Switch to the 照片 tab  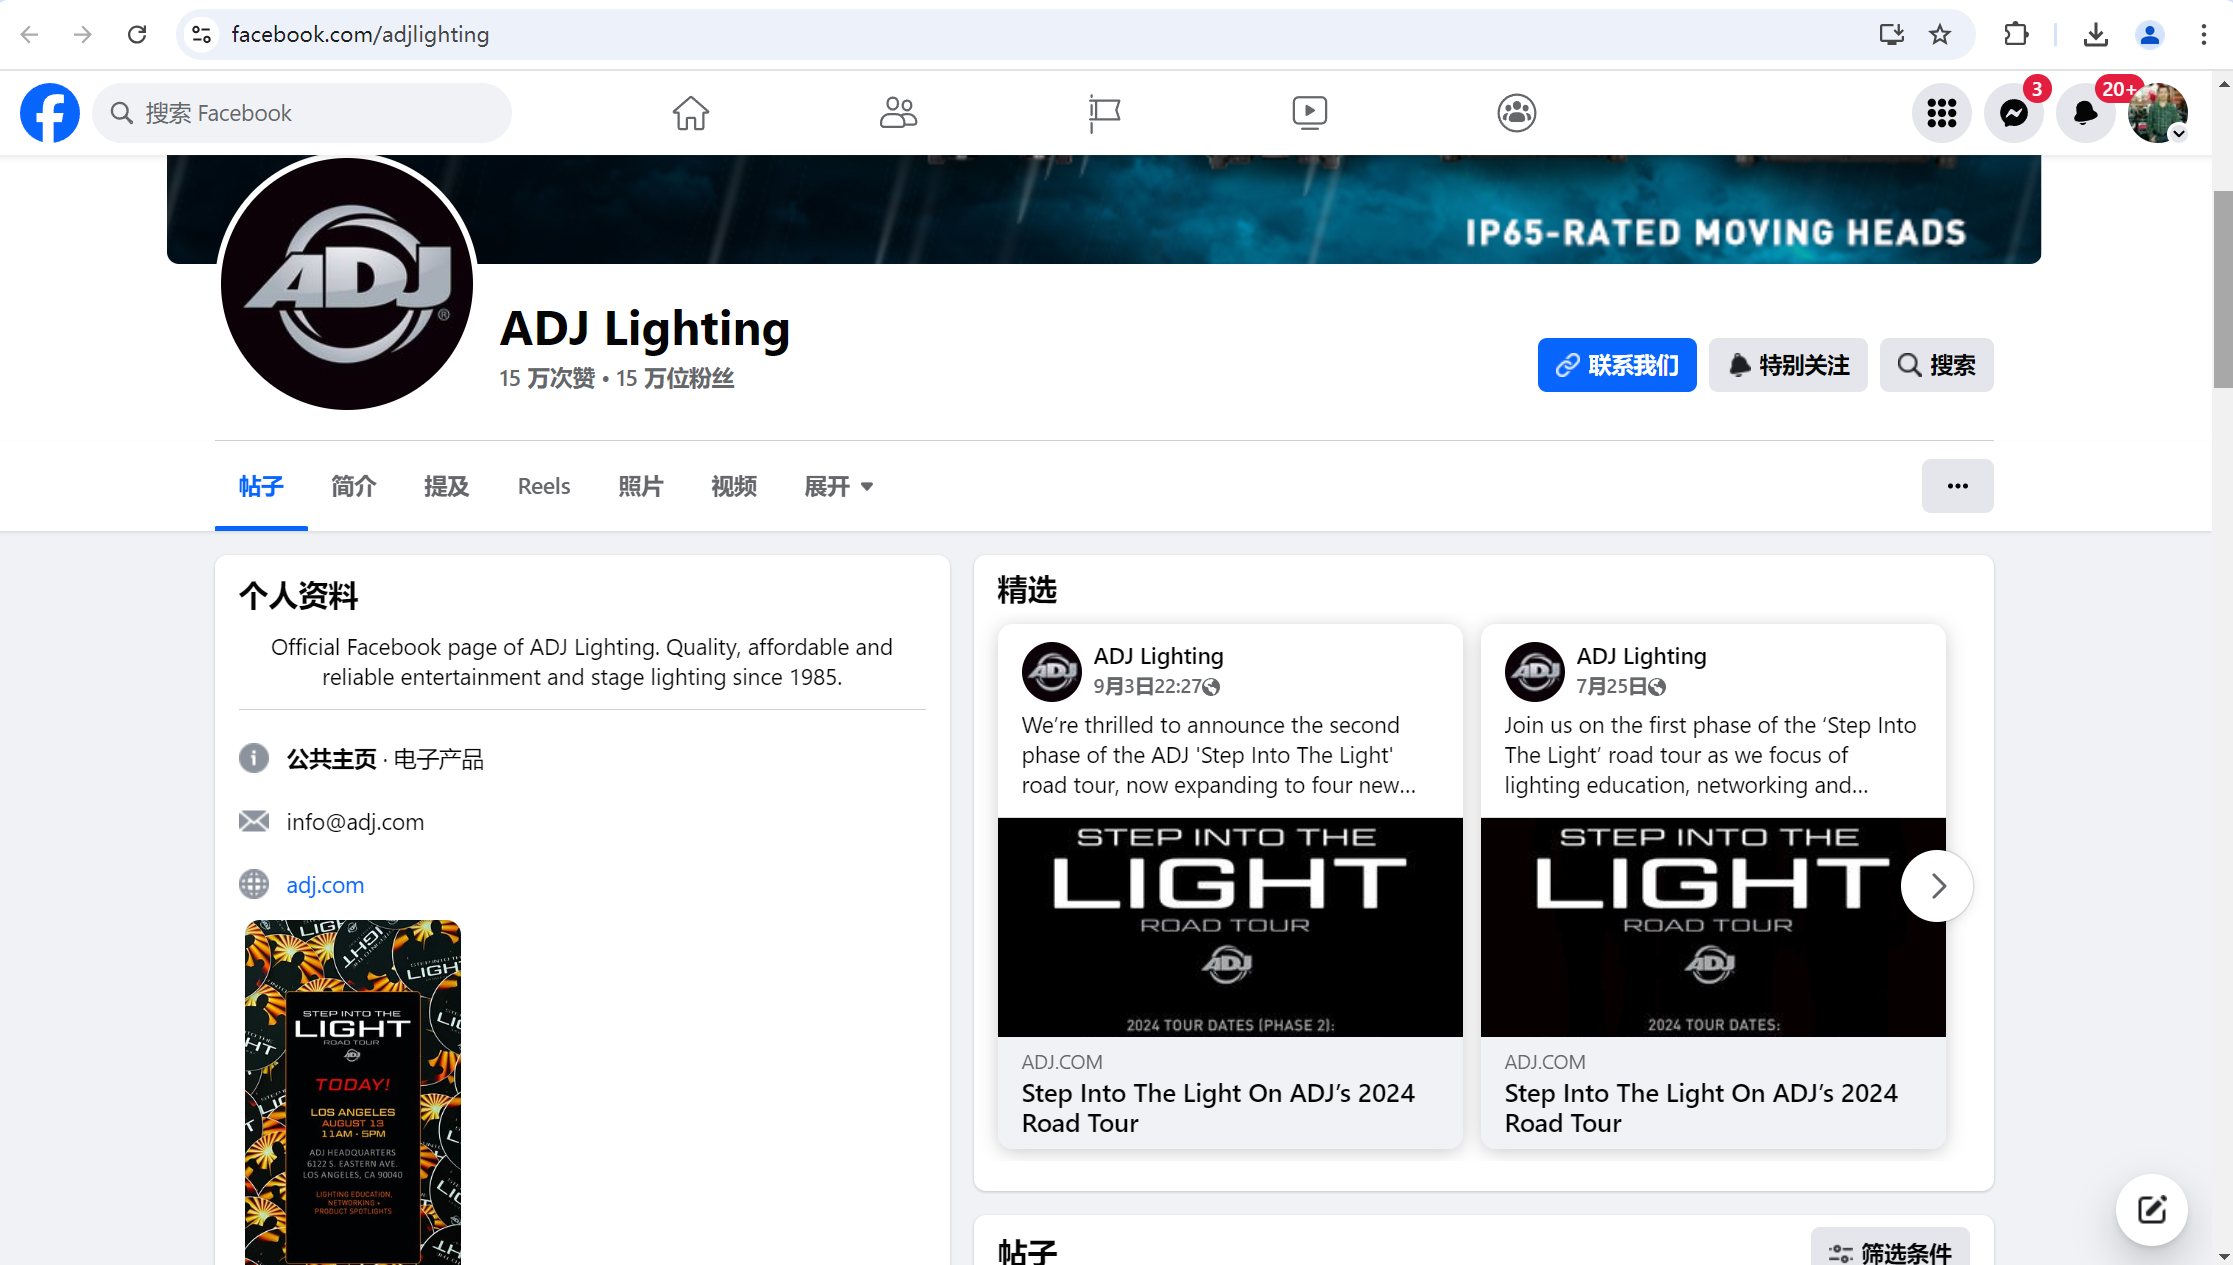pos(641,487)
